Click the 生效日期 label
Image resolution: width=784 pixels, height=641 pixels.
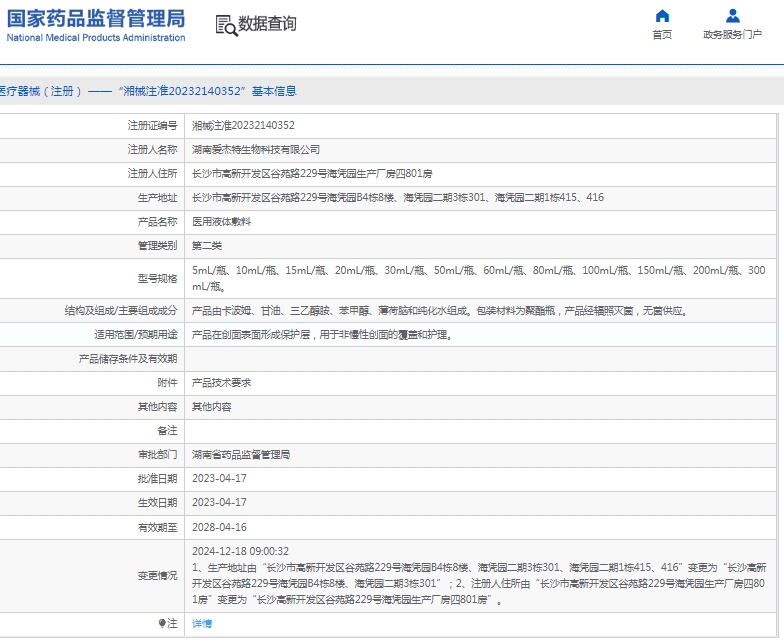[x=158, y=502]
